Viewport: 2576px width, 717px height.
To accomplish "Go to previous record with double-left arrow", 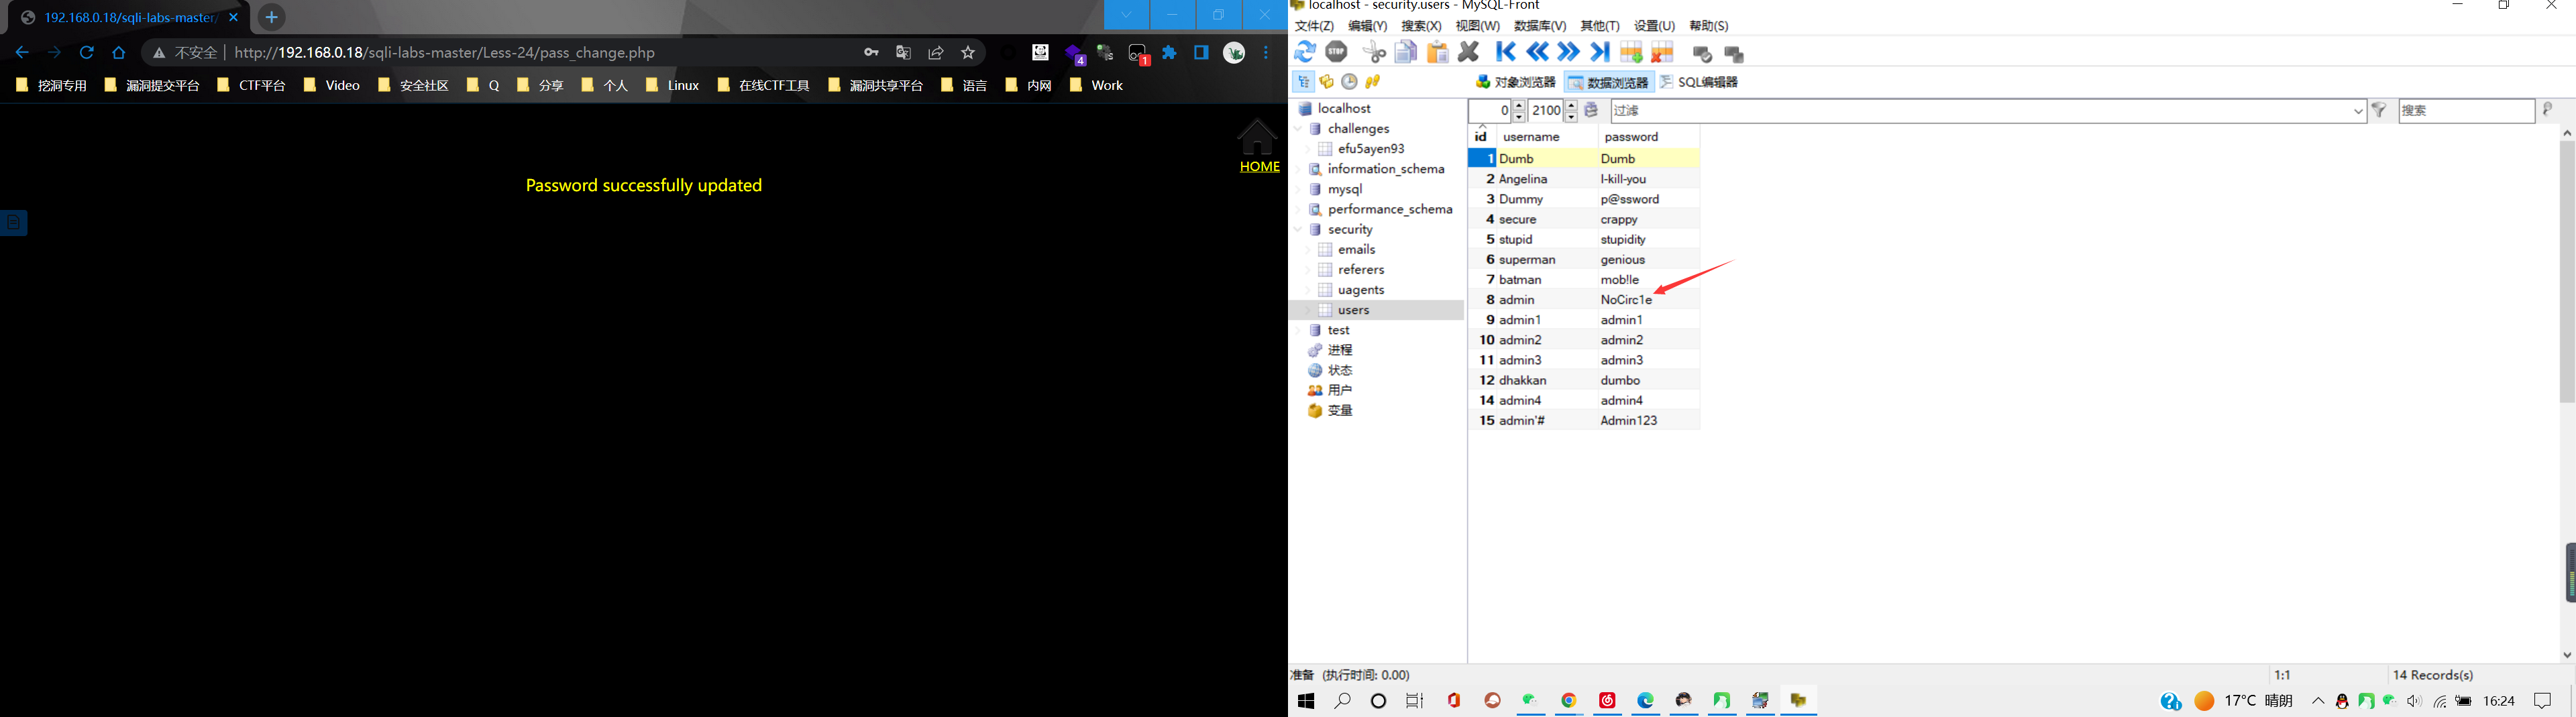I will point(1538,52).
